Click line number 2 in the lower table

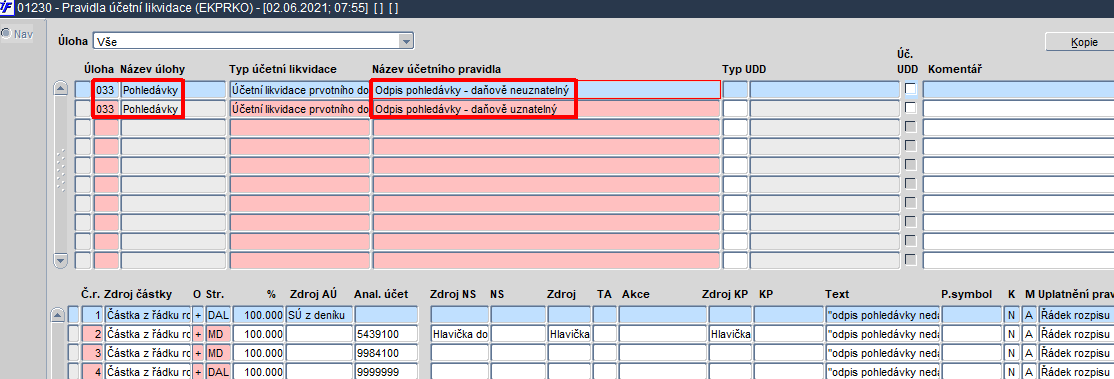point(92,333)
